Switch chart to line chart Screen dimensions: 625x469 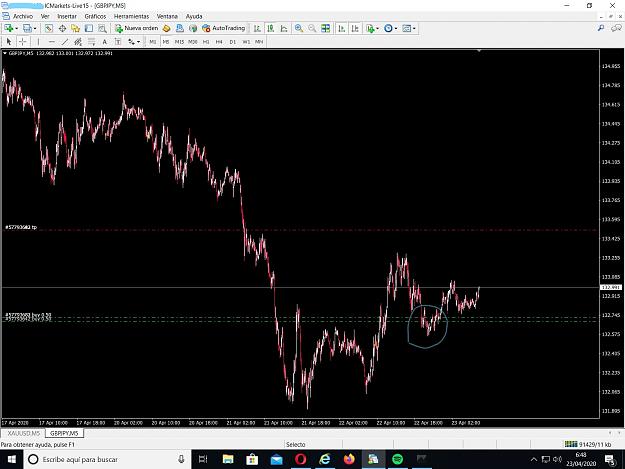pos(284,28)
